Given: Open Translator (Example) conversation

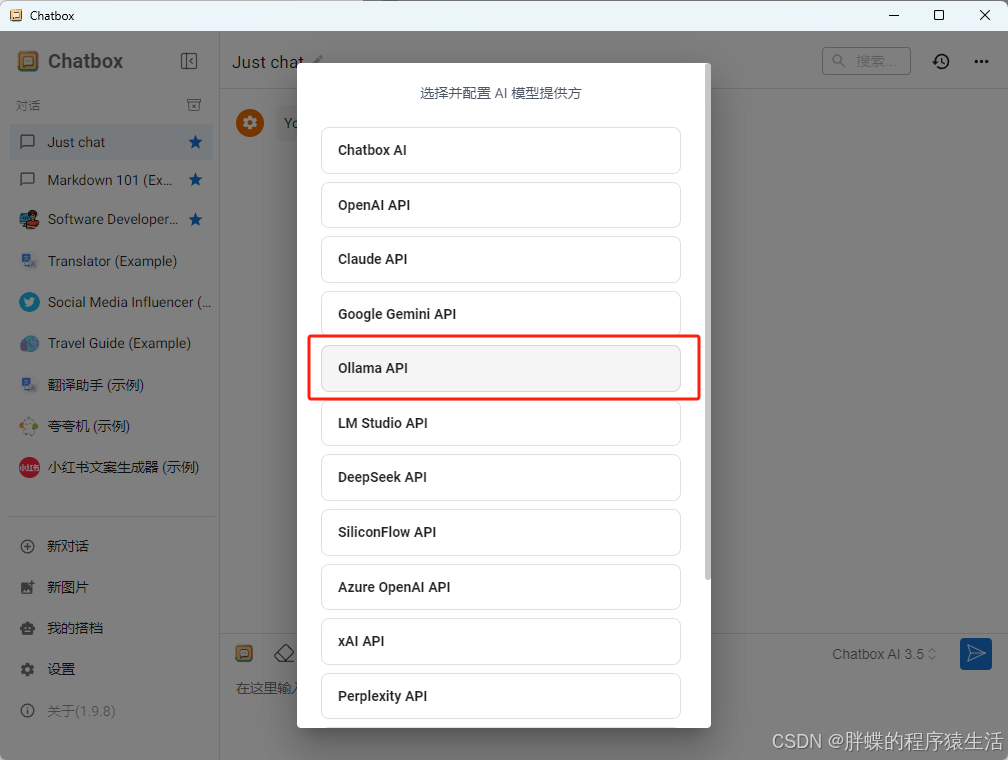Looking at the screenshot, I should pyautogui.click(x=111, y=261).
